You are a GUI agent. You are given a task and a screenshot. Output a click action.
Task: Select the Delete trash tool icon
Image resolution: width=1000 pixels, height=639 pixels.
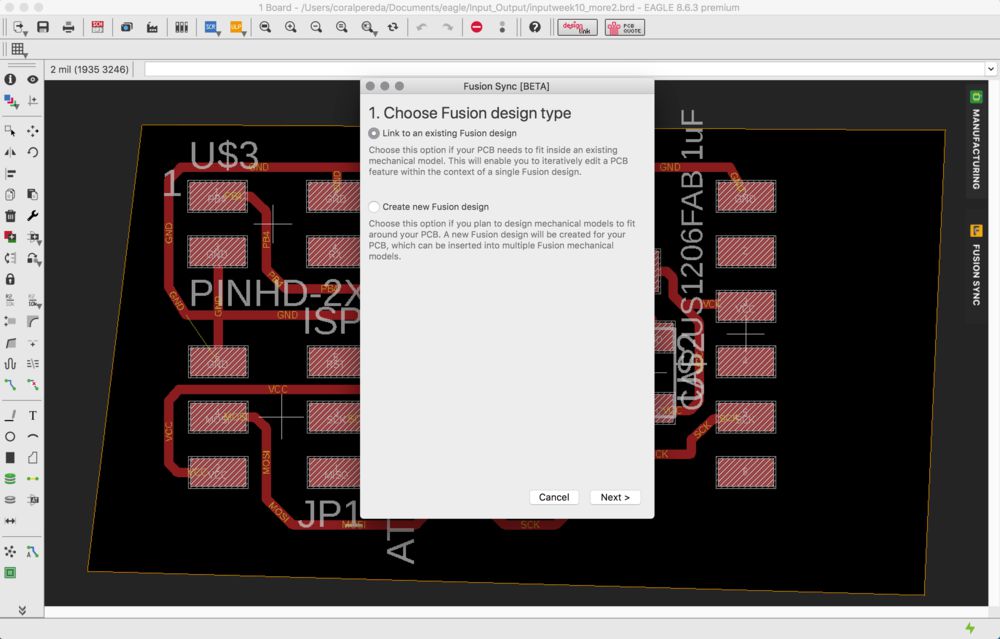(10, 216)
